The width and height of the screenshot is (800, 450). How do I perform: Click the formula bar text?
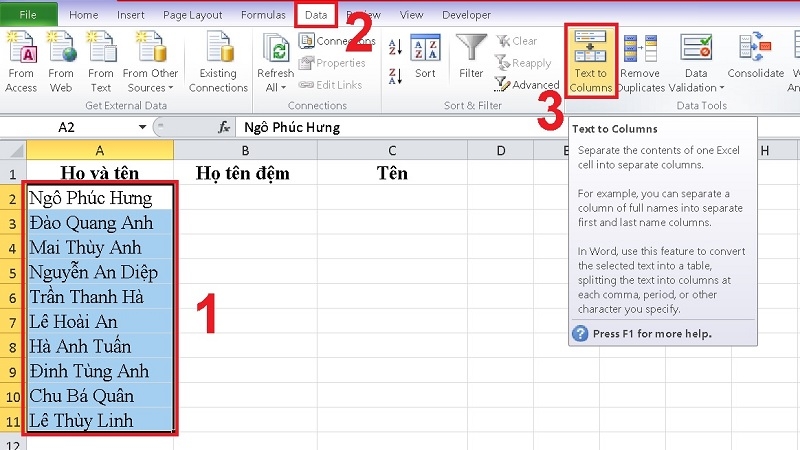(292, 127)
